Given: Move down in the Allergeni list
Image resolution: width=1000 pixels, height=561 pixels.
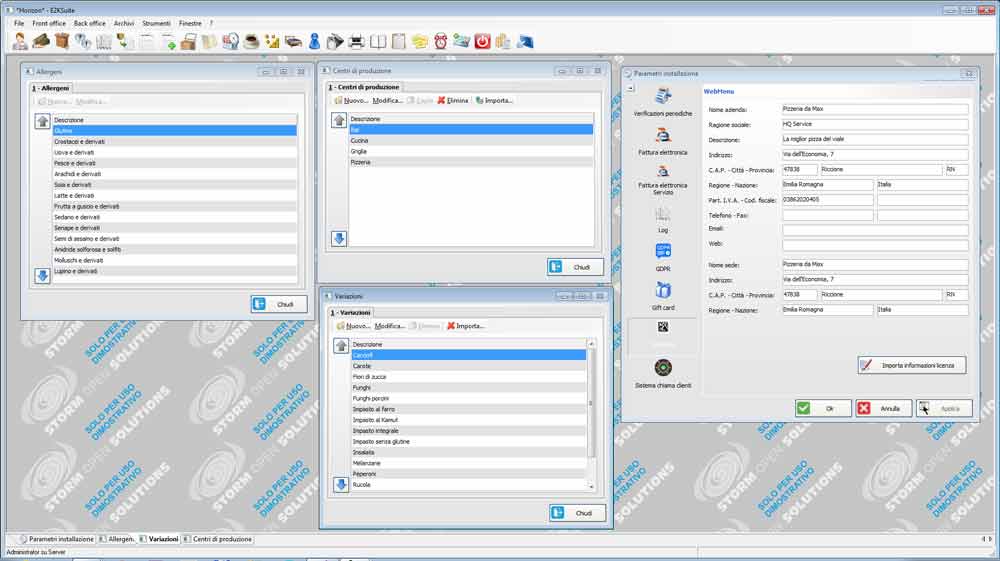Looking at the screenshot, I should (42, 276).
